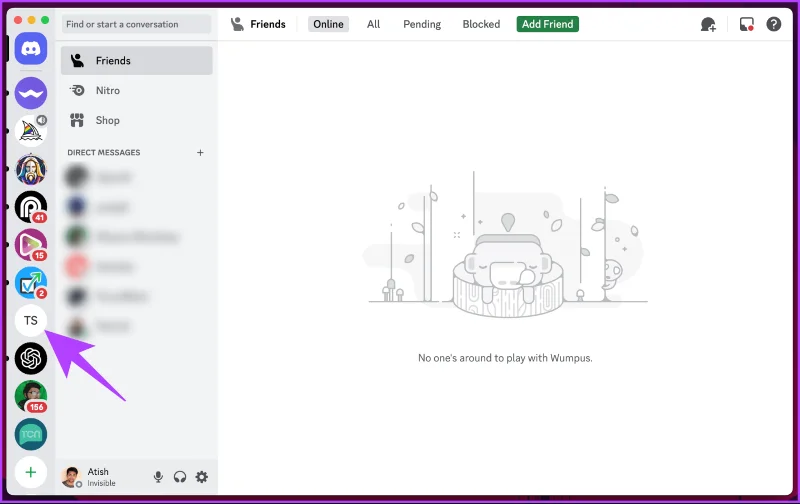Image resolution: width=800 pixels, height=504 pixels.
Task: Open the purple wavy-line server icon
Action: [31, 93]
